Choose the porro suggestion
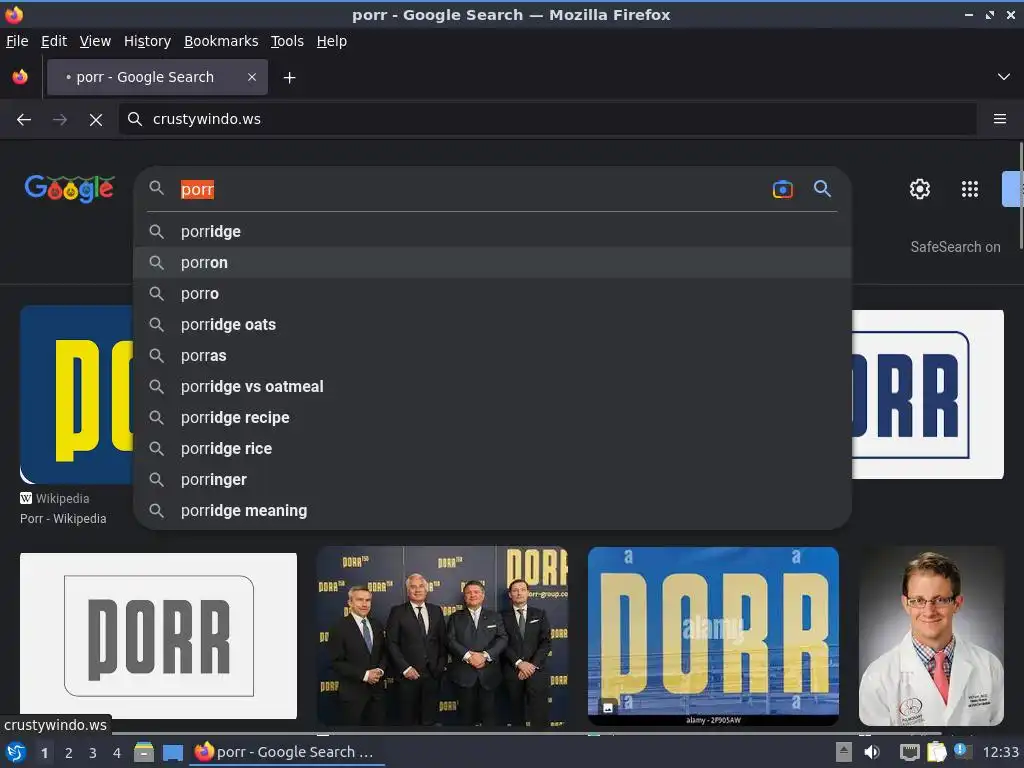This screenshot has height=768, width=1024. coord(492,294)
